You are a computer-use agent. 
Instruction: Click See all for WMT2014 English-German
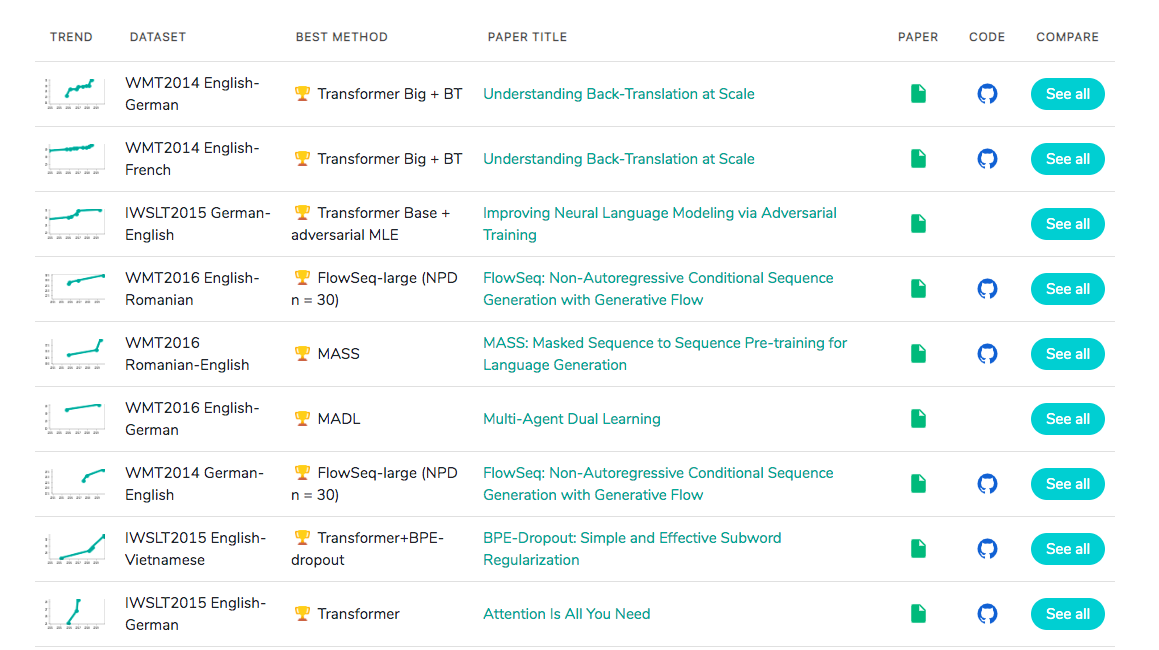click(1067, 94)
